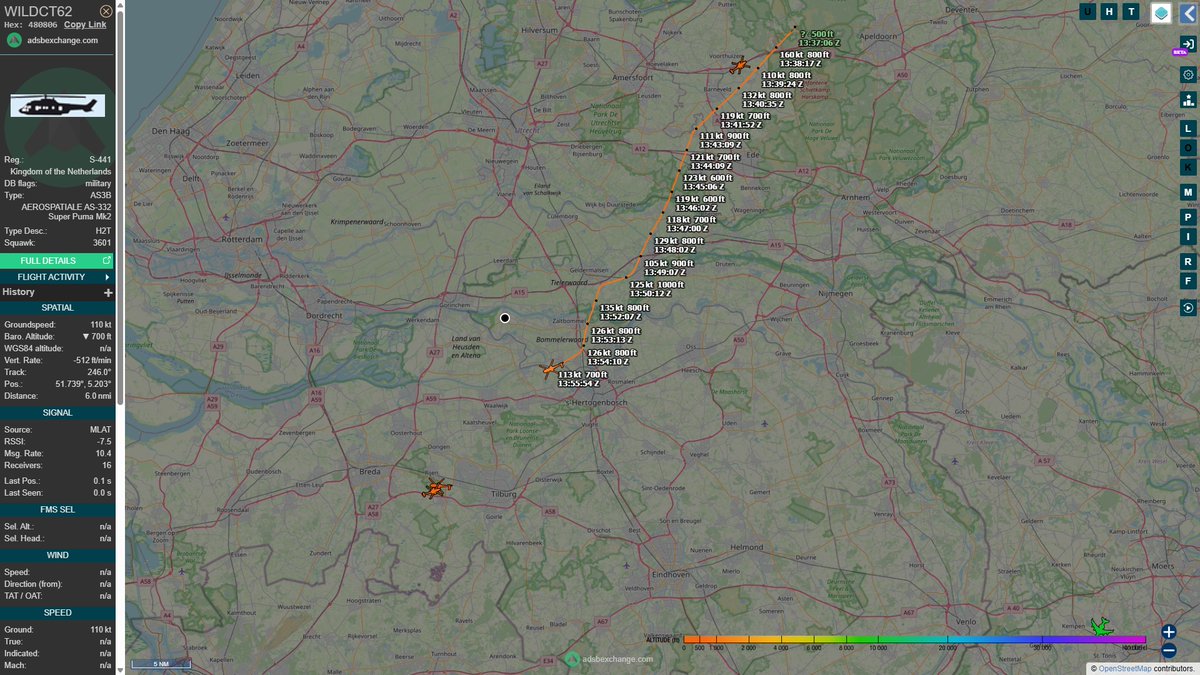Expand History with the plus icon
Image resolution: width=1200 pixels, height=675 pixels.
[108, 292]
